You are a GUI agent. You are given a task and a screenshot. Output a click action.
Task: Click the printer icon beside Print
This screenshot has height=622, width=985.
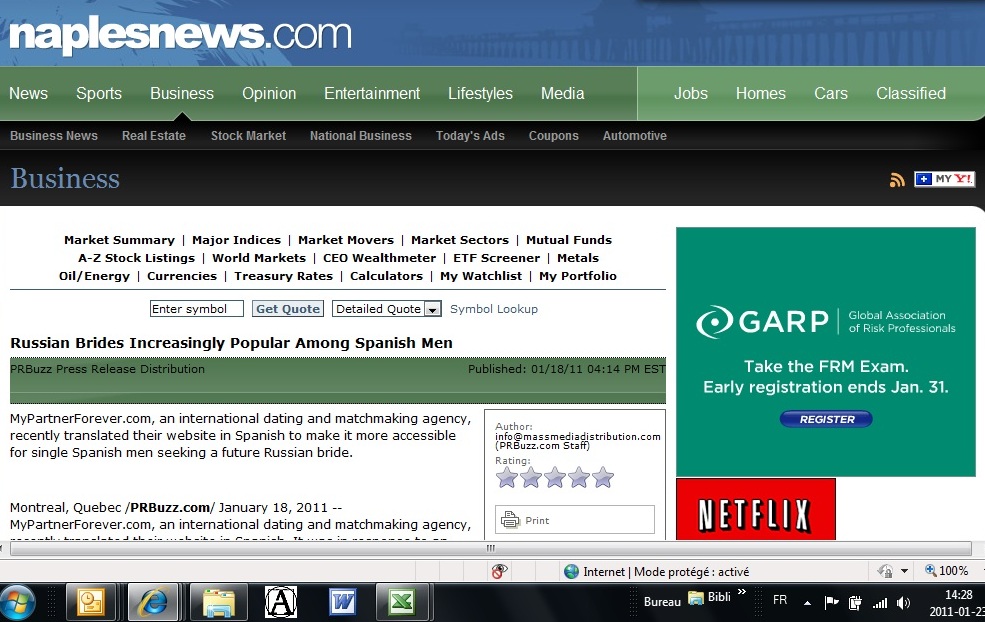coord(510,520)
